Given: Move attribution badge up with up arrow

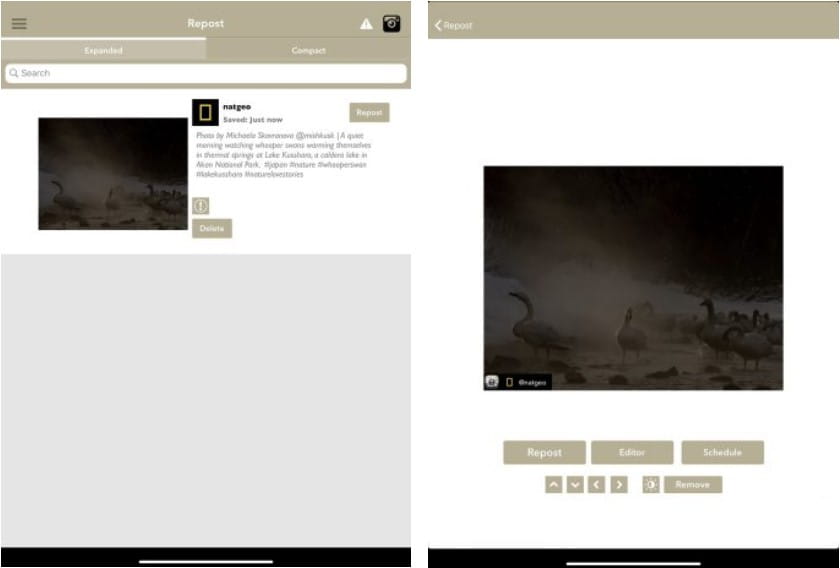Looking at the screenshot, I should (553, 485).
